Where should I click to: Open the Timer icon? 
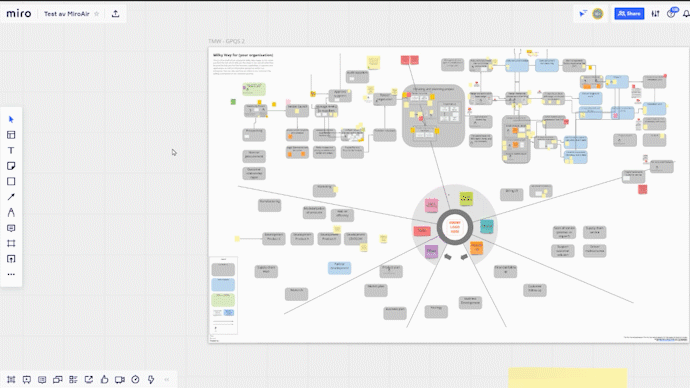[136, 379]
